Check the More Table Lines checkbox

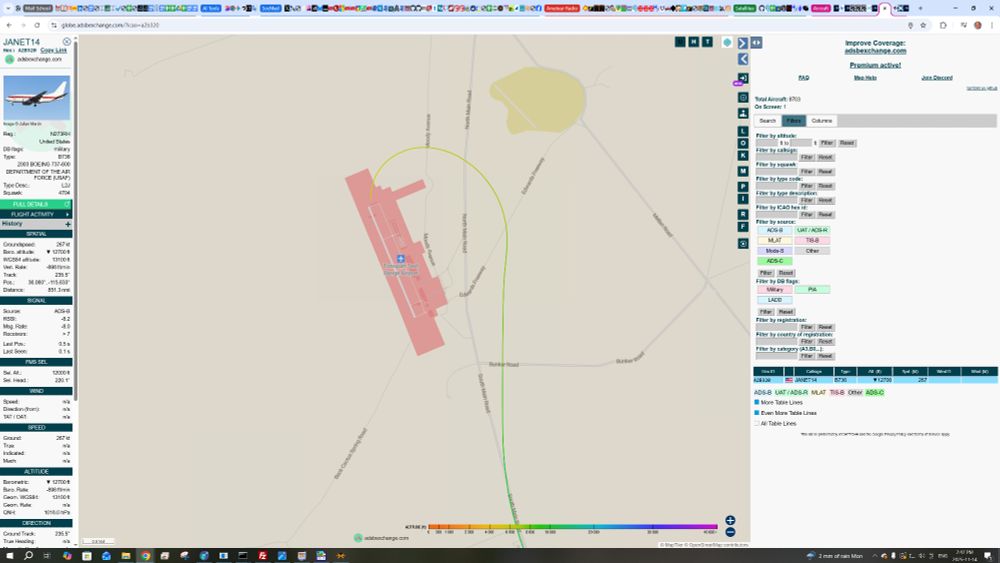[x=757, y=402]
